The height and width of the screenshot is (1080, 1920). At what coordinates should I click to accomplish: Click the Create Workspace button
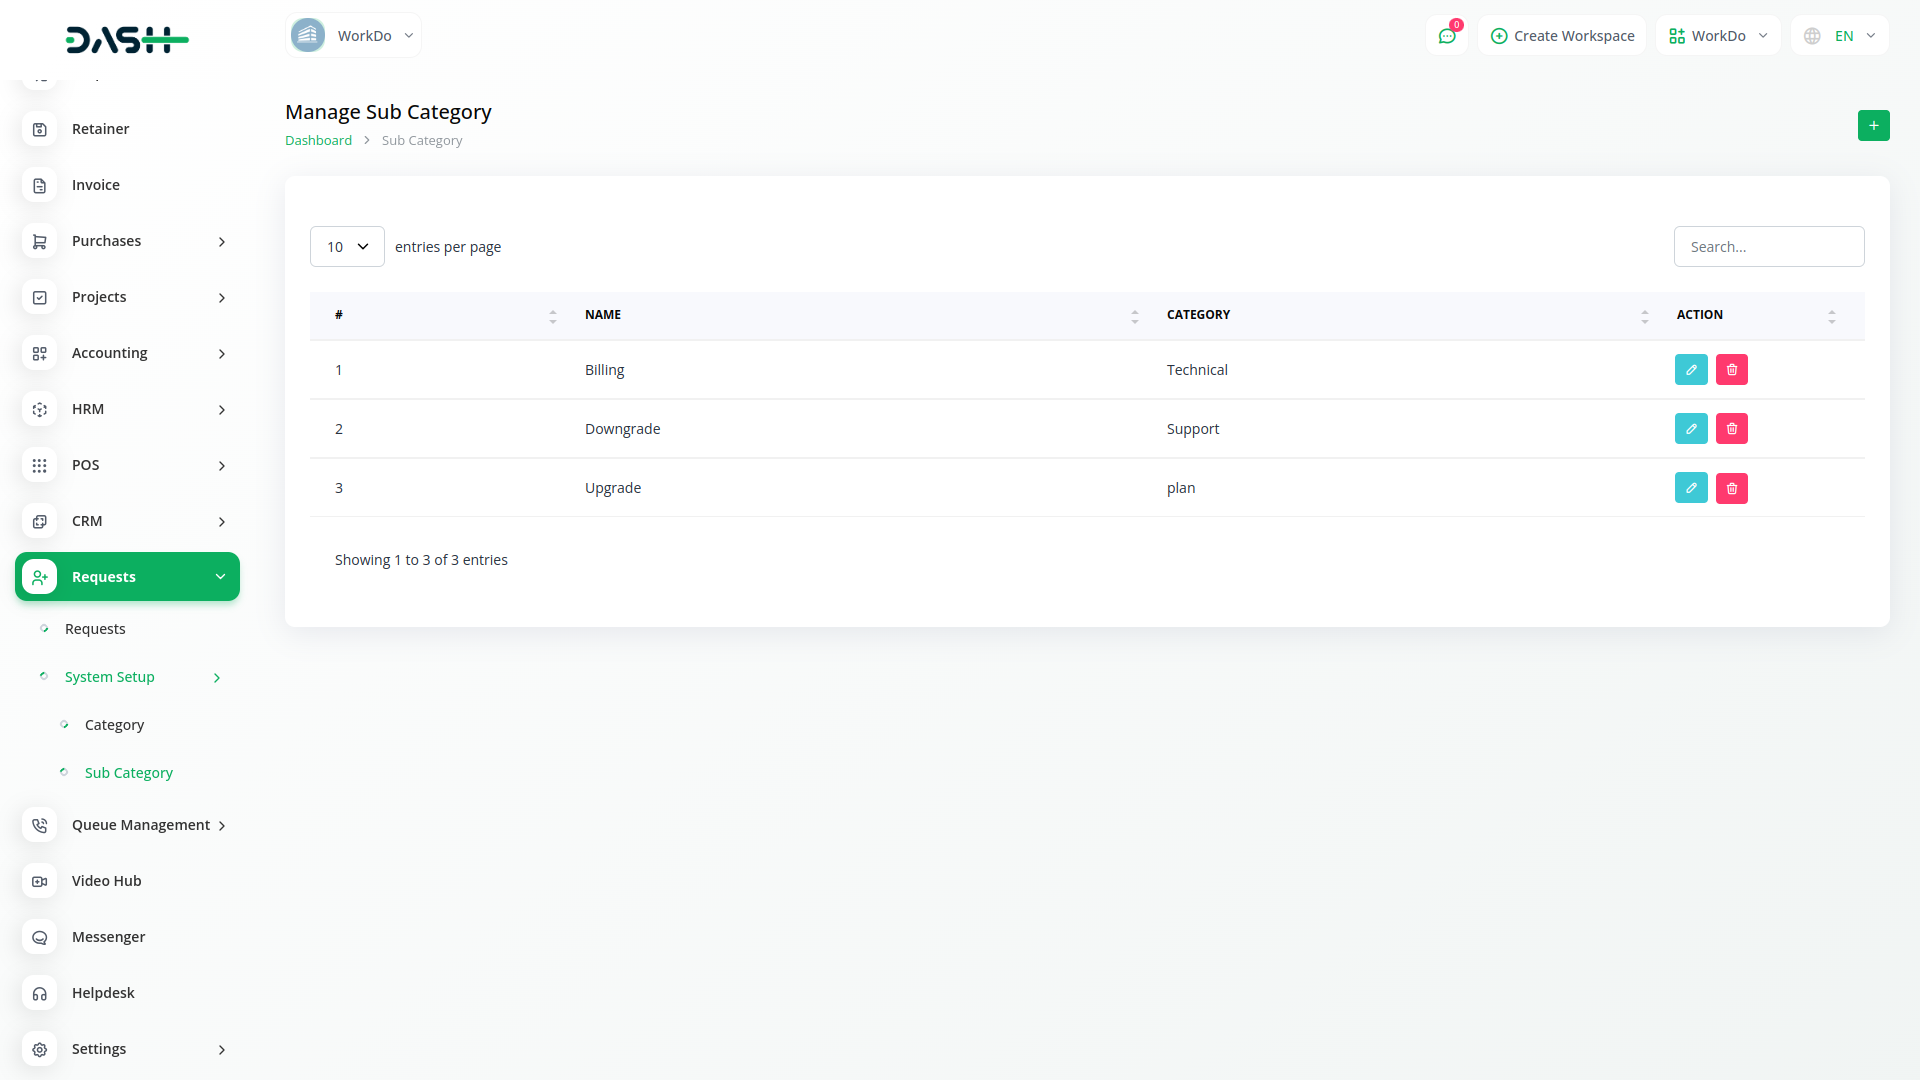pos(1562,36)
